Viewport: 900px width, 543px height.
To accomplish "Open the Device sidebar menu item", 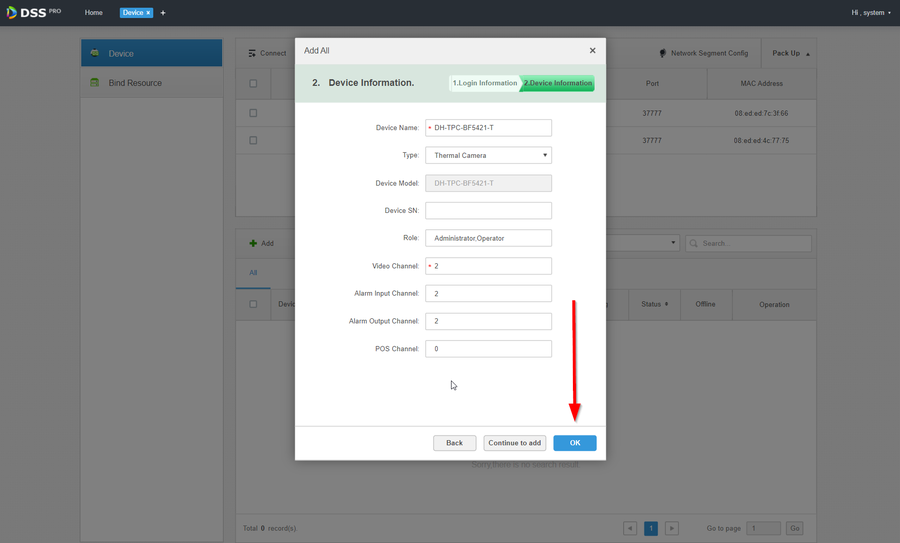I will tap(152, 53).
